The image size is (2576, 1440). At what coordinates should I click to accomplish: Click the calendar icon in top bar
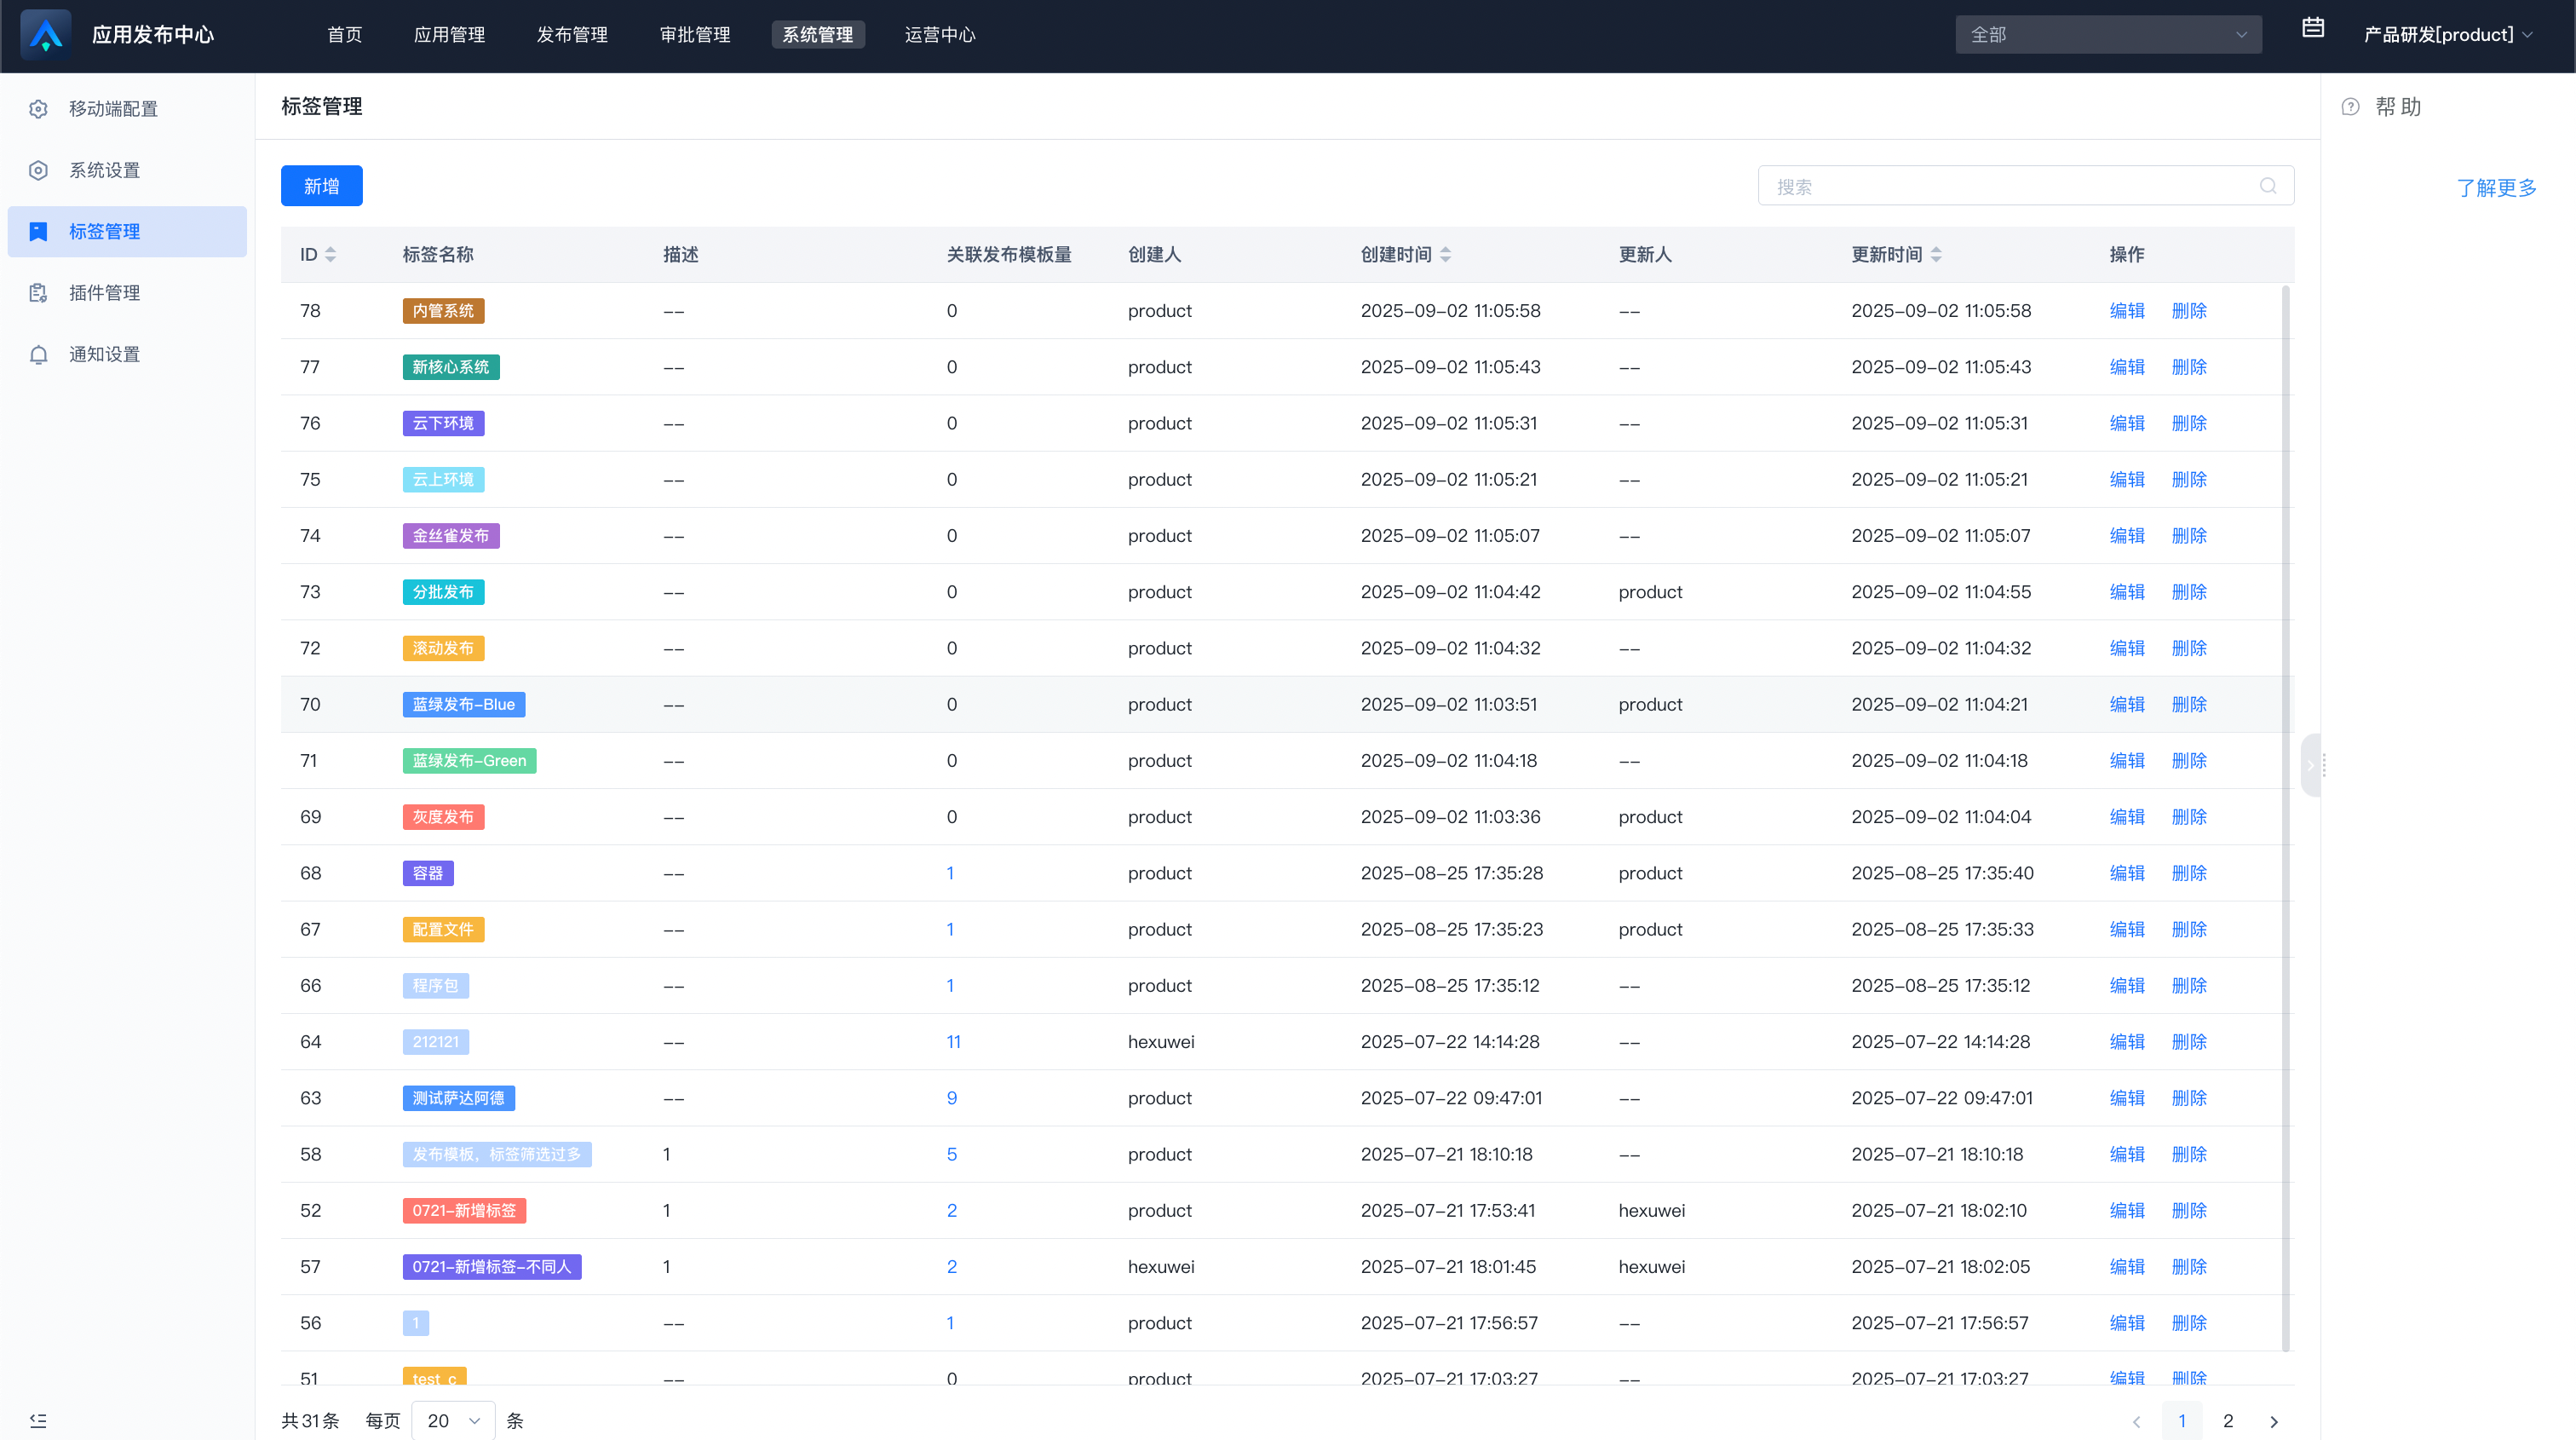2312,29
